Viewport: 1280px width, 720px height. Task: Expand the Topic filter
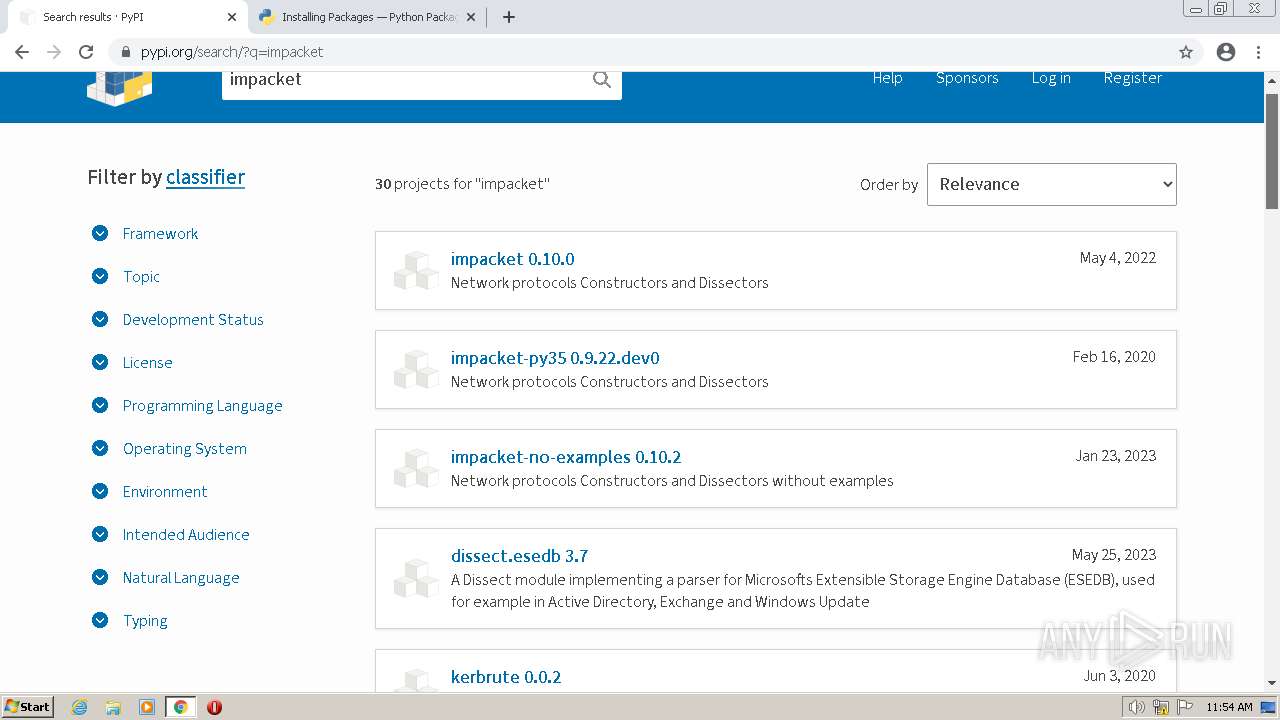100,276
